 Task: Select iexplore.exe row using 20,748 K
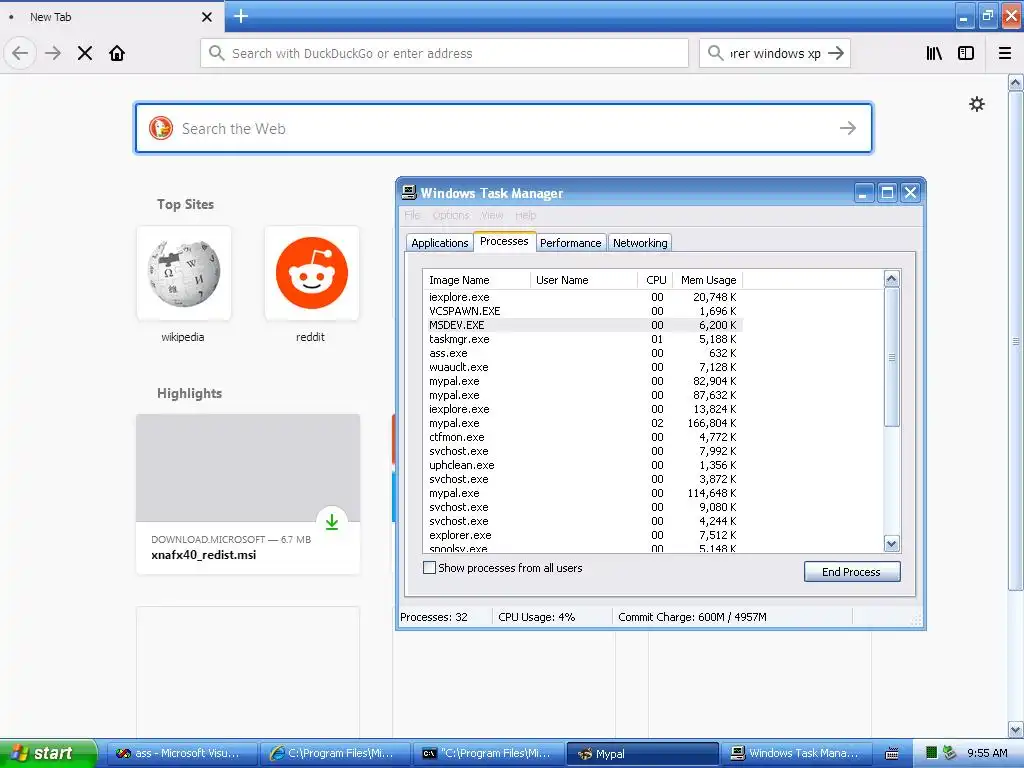[x=583, y=297]
